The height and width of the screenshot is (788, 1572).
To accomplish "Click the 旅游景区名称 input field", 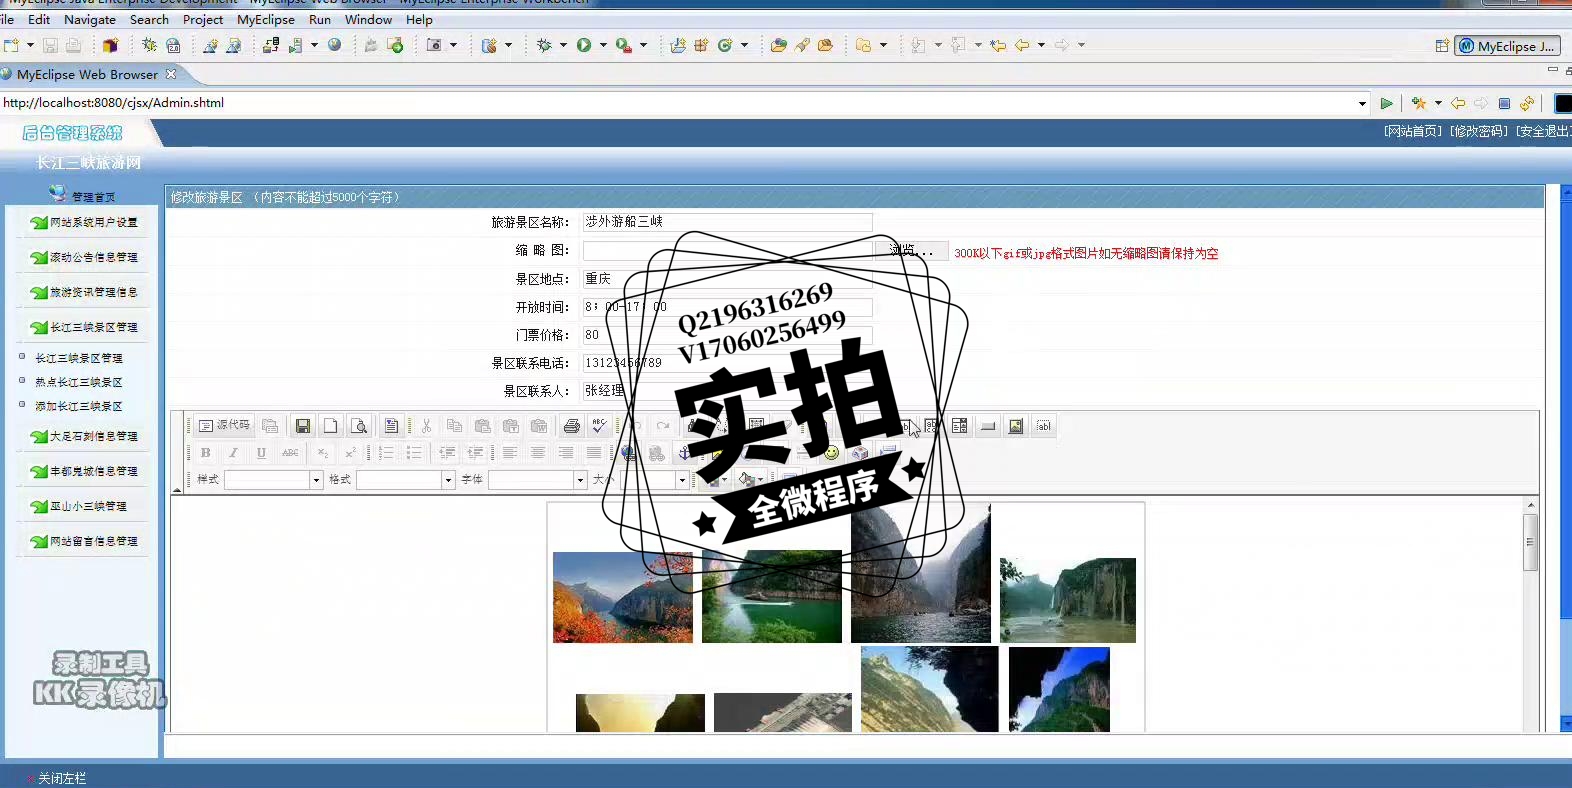I will coord(727,222).
